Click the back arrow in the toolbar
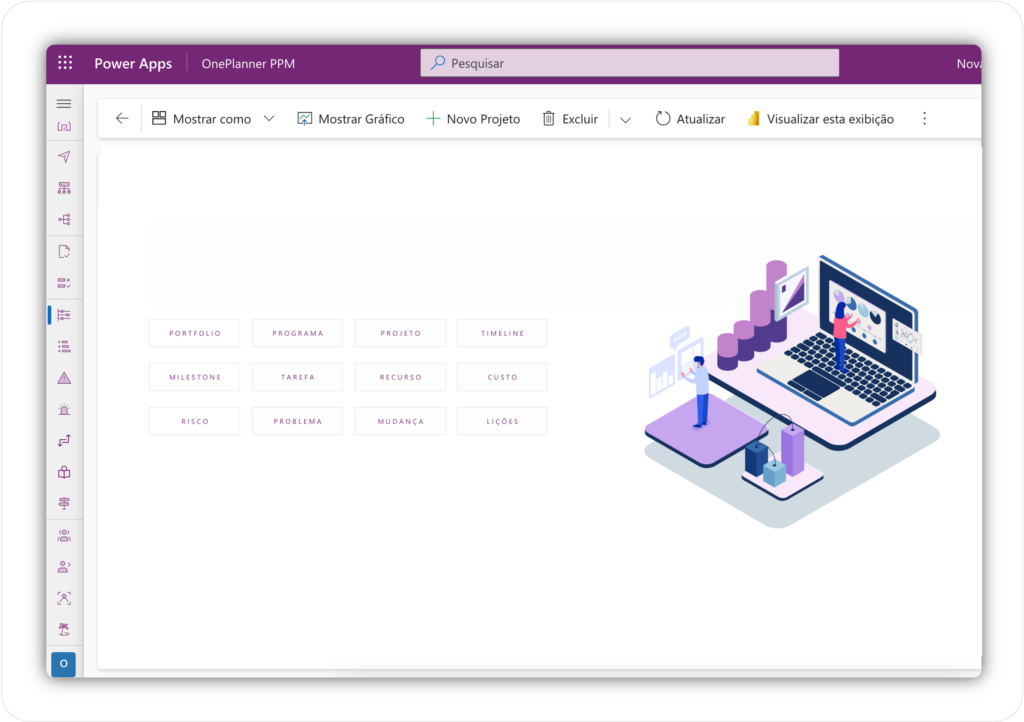The image size is (1024, 722). [x=121, y=118]
